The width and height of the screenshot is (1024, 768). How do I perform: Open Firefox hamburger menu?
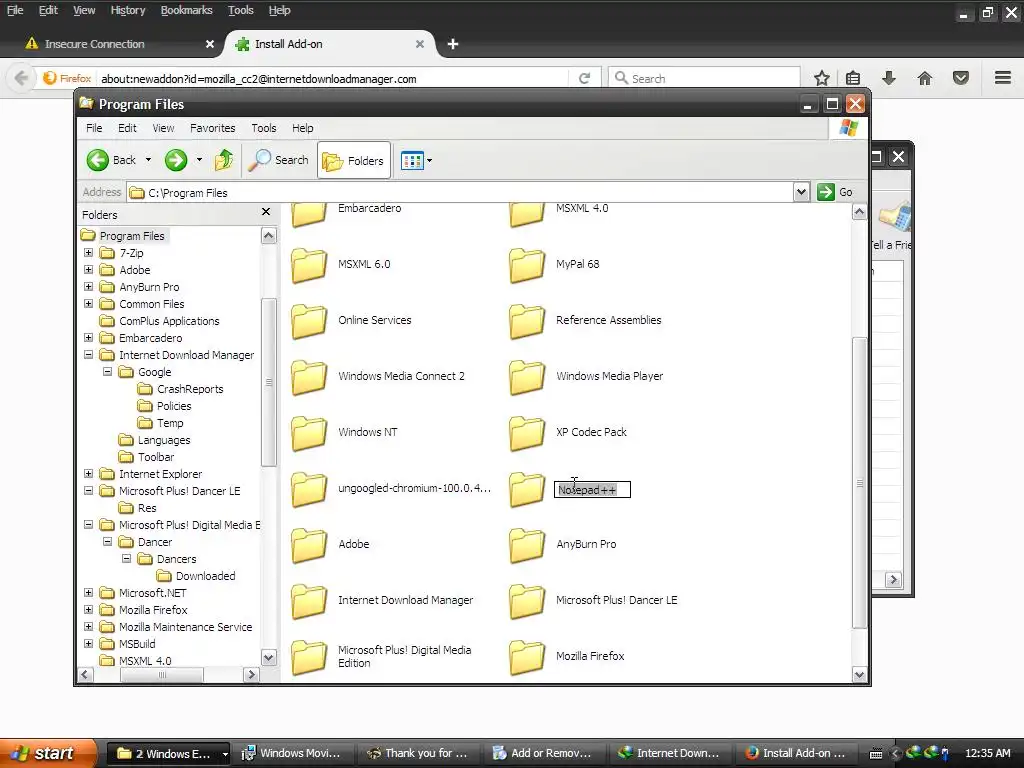1003,78
